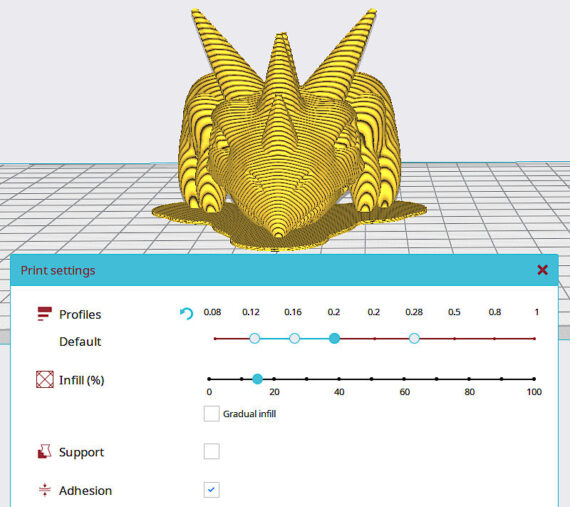The width and height of the screenshot is (570, 507).
Task: Select the 0.28 profile slider node
Action: coord(414,338)
